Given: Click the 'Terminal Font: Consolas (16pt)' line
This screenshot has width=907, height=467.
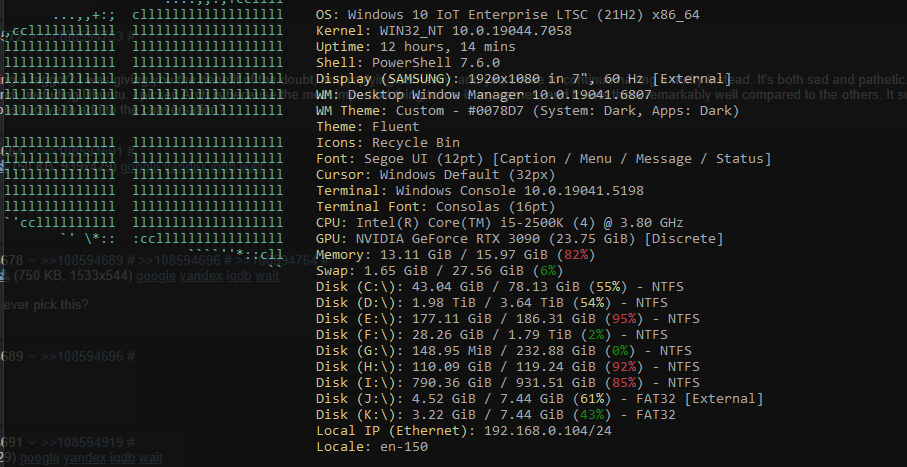Looking at the screenshot, I should tap(436, 207).
